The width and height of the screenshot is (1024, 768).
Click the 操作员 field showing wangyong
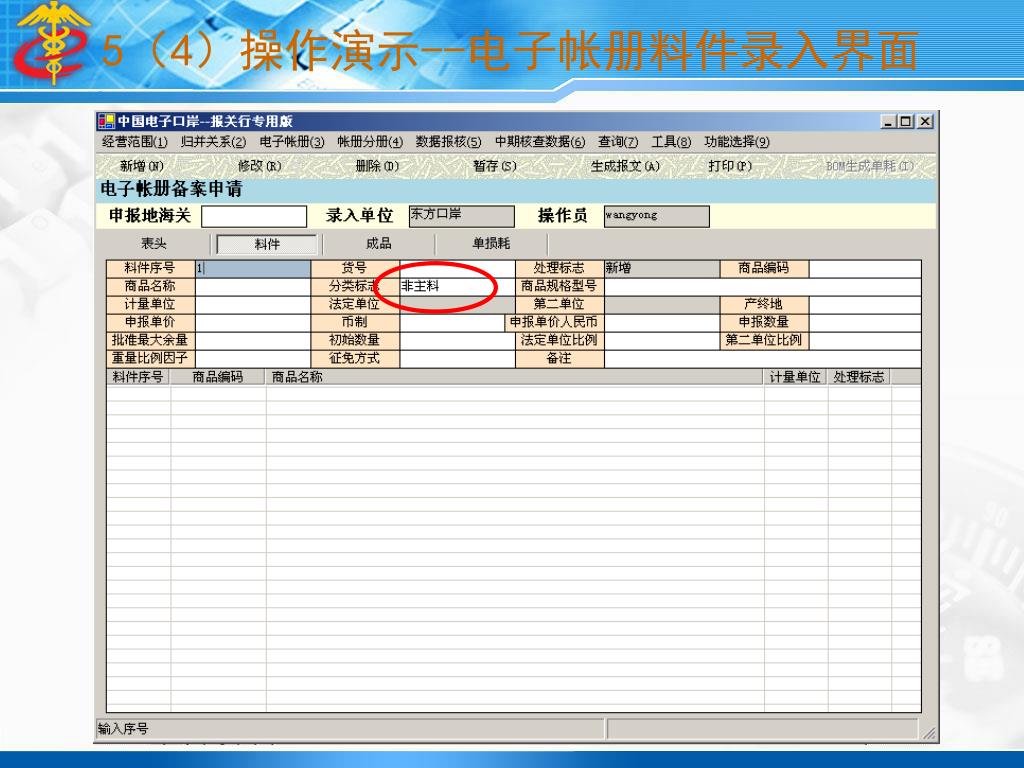pyautogui.click(x=656, y=216)
